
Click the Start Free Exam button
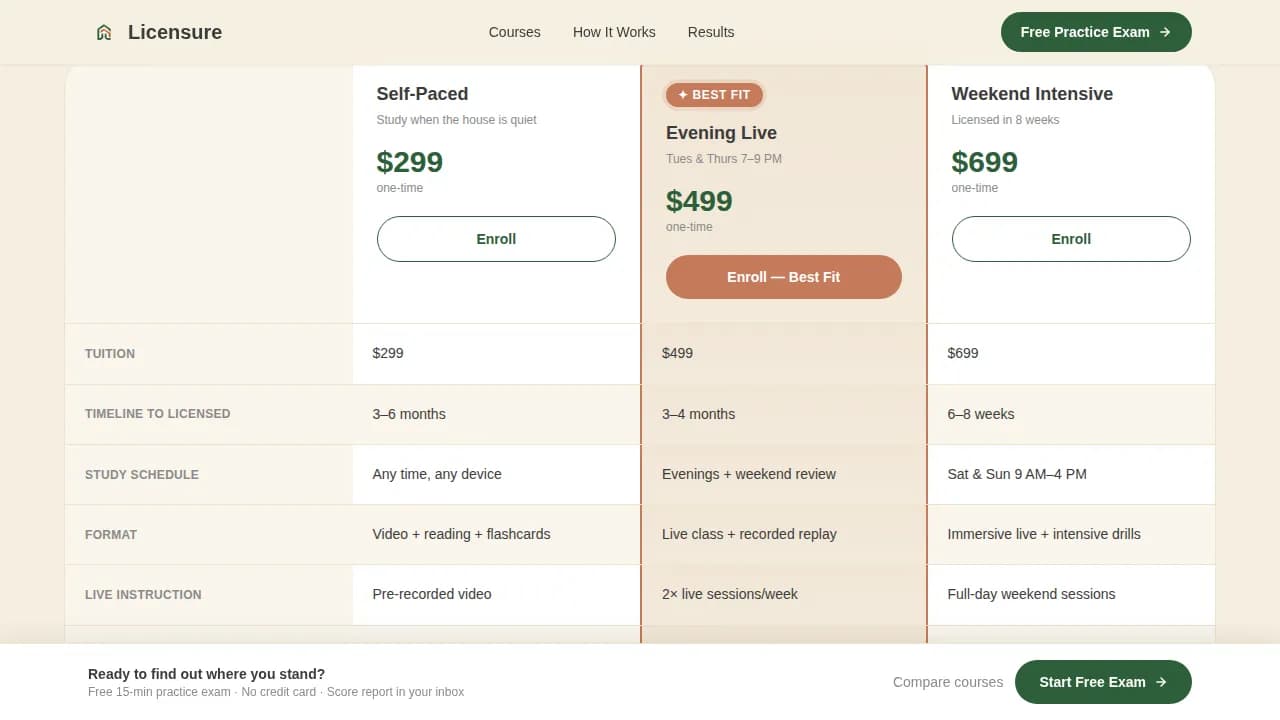click(x=1103, y=682)
